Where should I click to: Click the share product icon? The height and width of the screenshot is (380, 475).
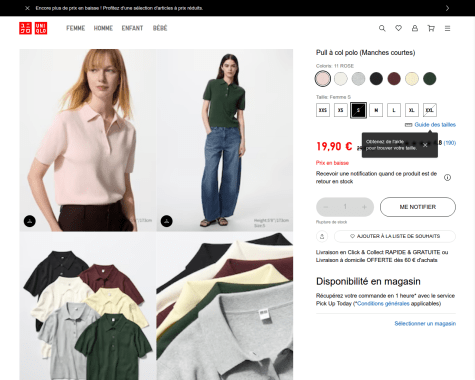tap(322, 236)
